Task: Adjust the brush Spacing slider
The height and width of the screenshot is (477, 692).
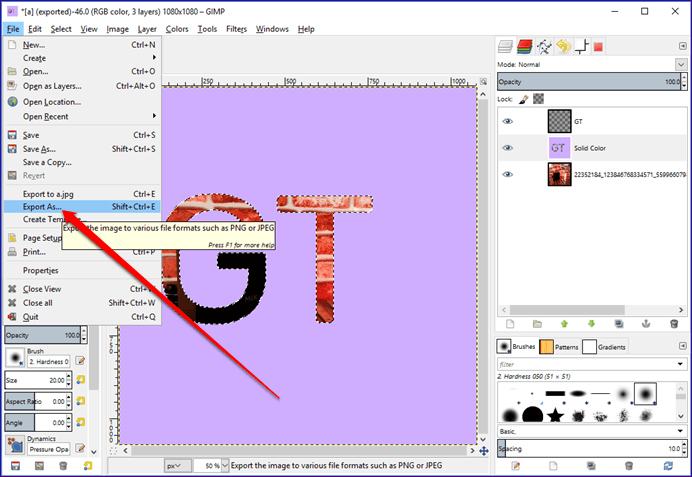Action: tap(589, 448)
